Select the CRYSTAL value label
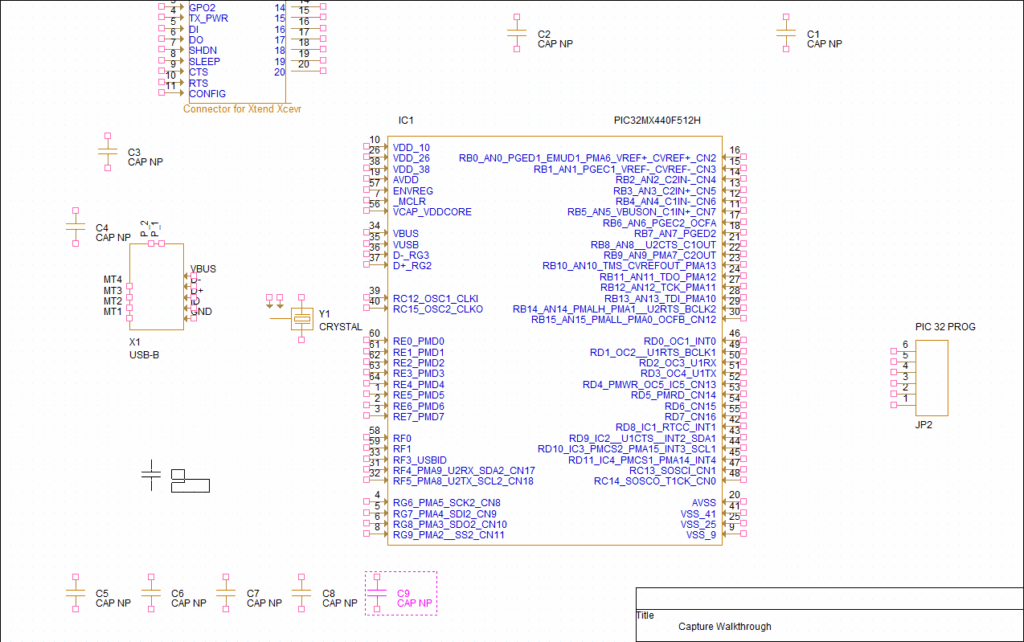Image resolution: width=1024 pixels, height=642 pixels. tap(340, 326)
